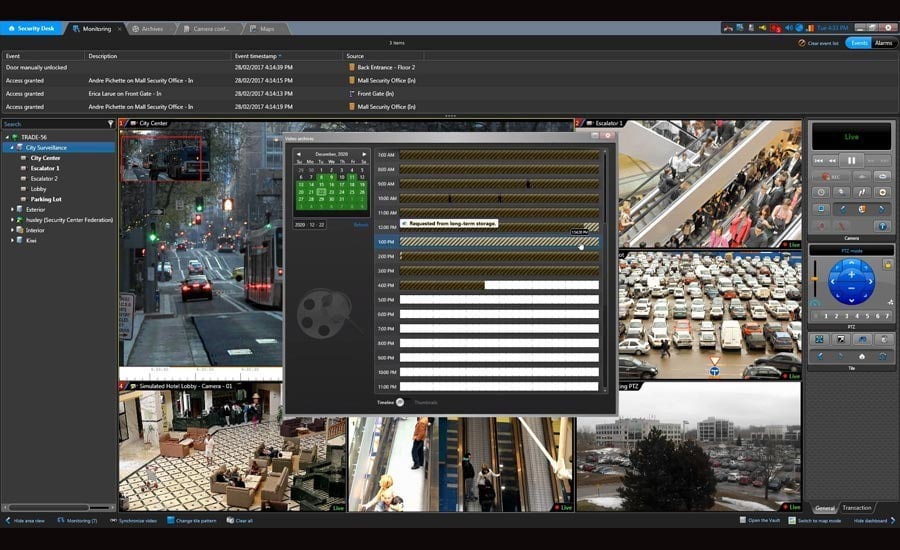Click the PTZ lock icon
The height and width of the screenshot is (550, 900).
coord(887,264)
